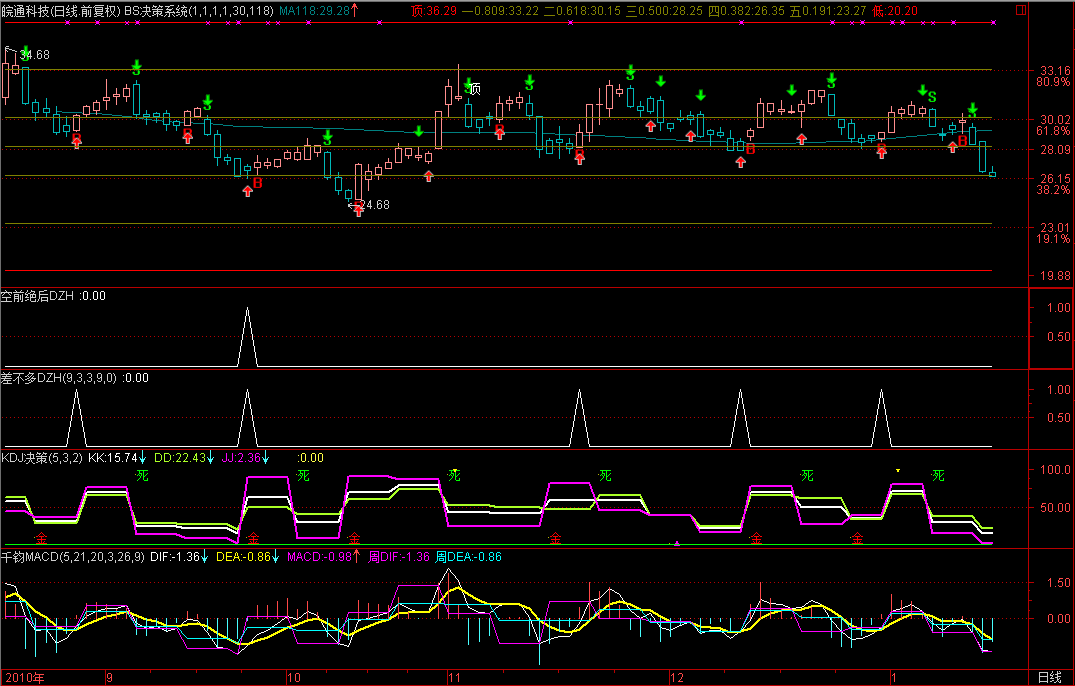
Task: Click the spike in the 空前绝后DZH panel
Action: pos(247,336)
